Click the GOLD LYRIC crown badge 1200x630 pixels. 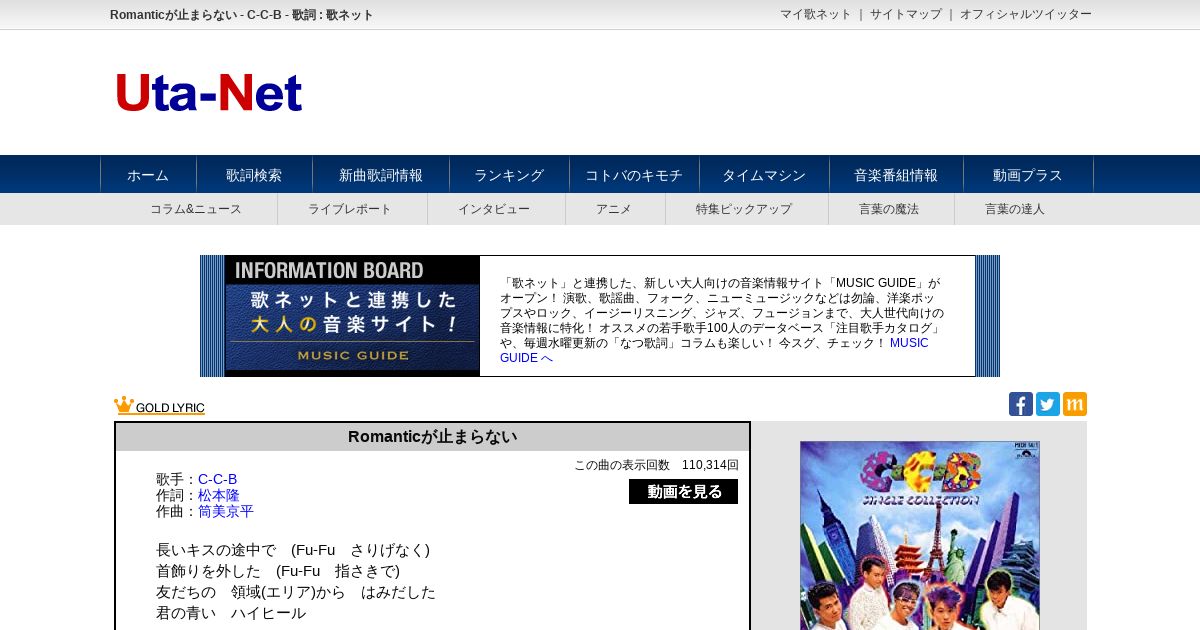pos(159,406)
